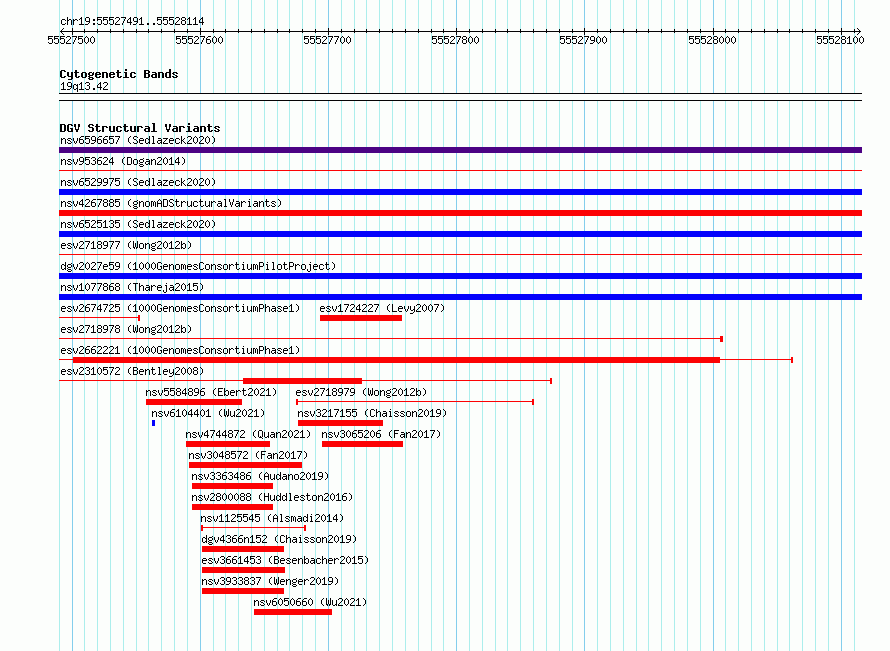Open variant nsv3048572 (Fan2017) label

248,455
